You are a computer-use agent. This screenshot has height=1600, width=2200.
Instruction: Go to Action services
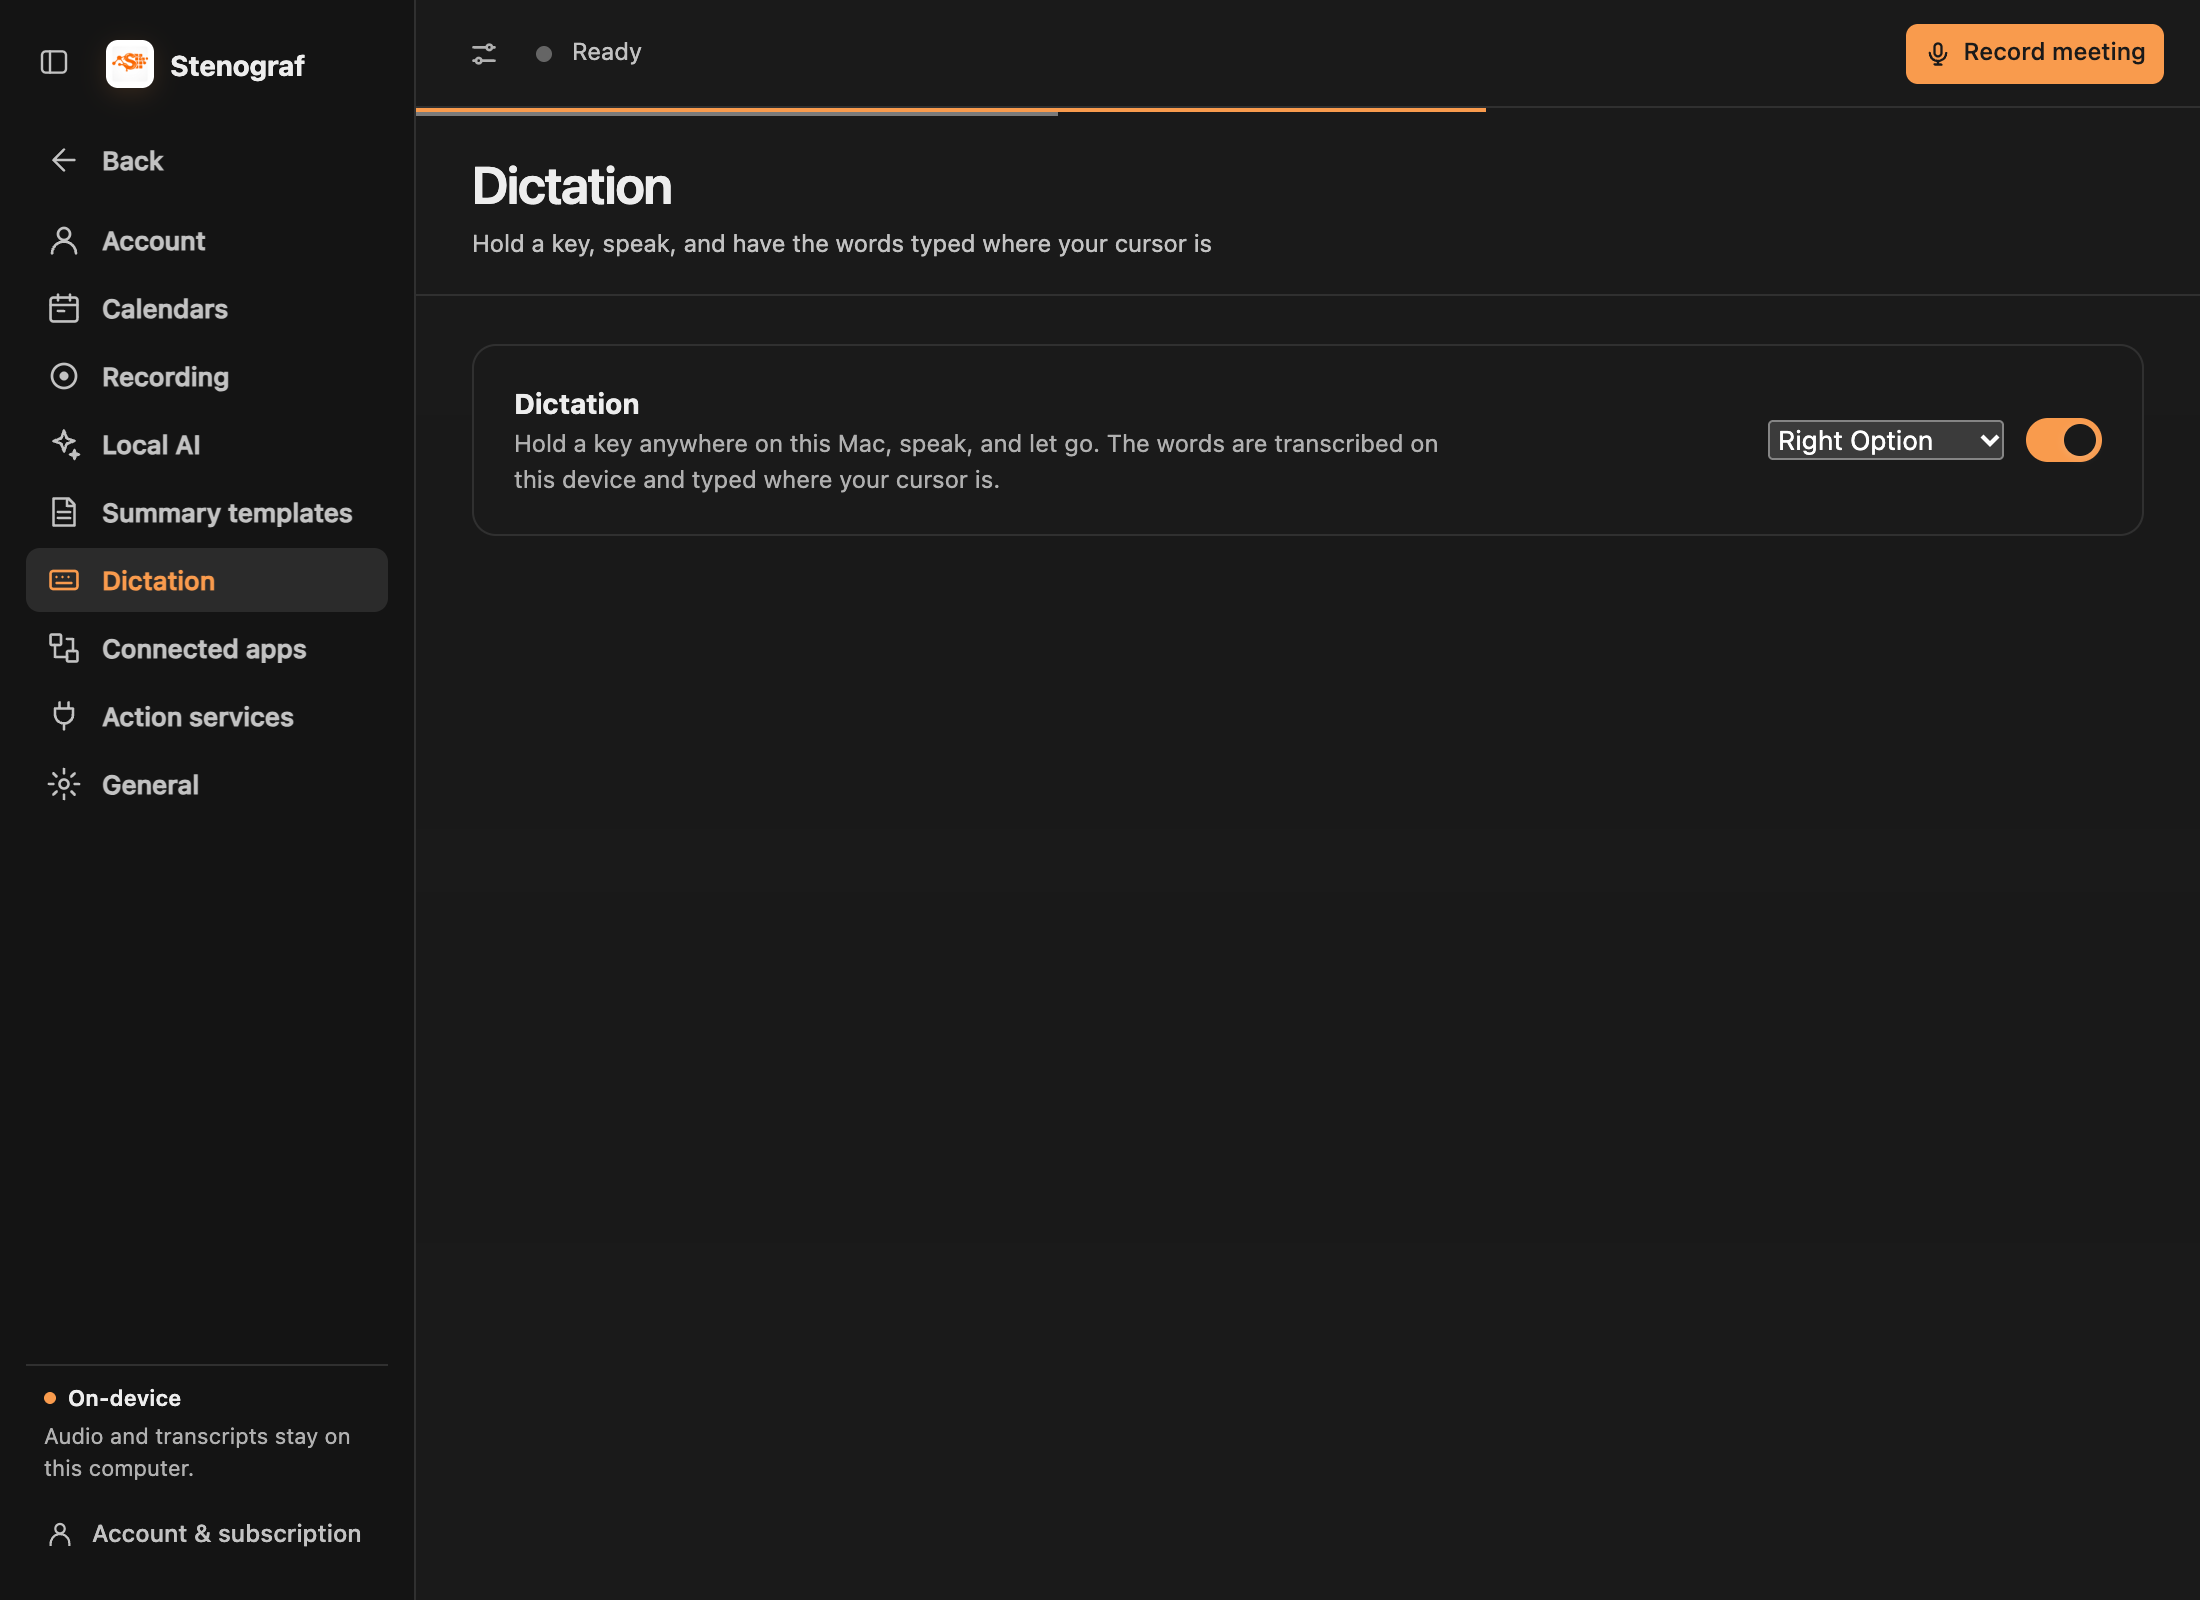coord(207,717)
